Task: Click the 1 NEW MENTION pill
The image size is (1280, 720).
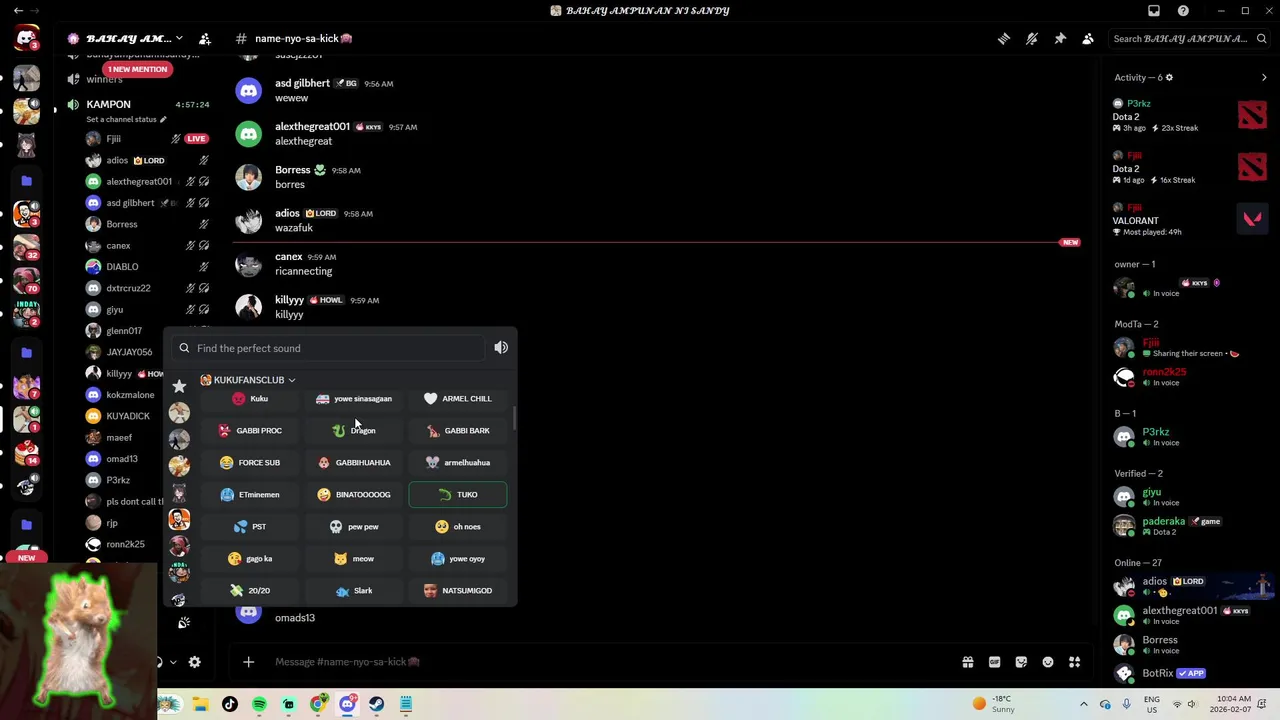Action: (137, 69)
